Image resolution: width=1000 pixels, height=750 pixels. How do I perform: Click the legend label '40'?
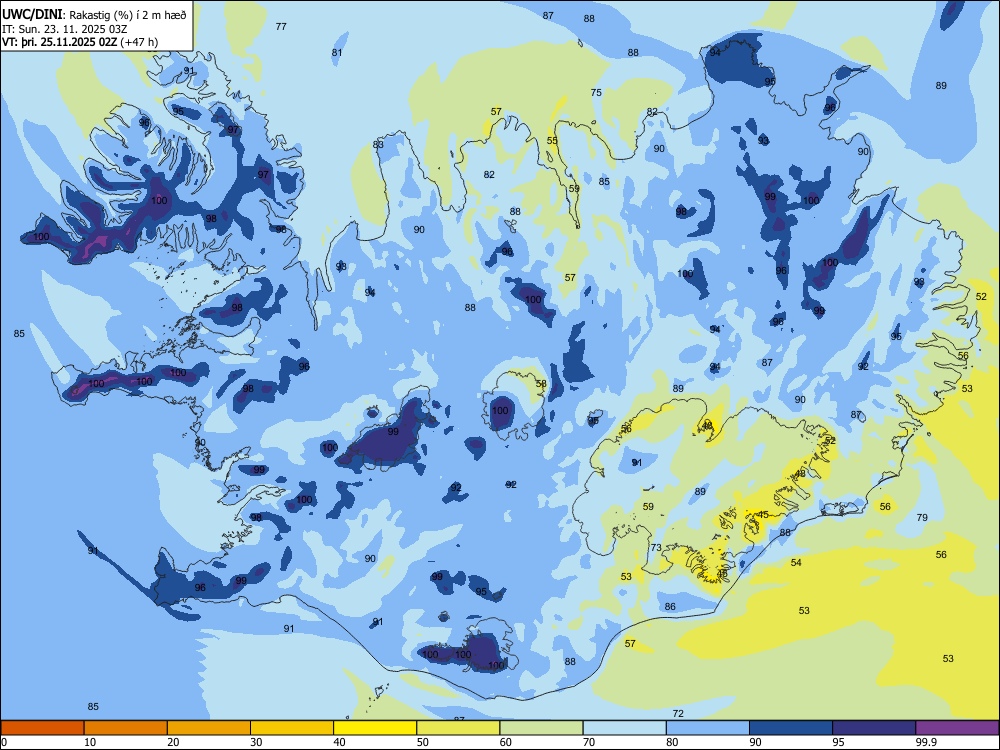339,742
